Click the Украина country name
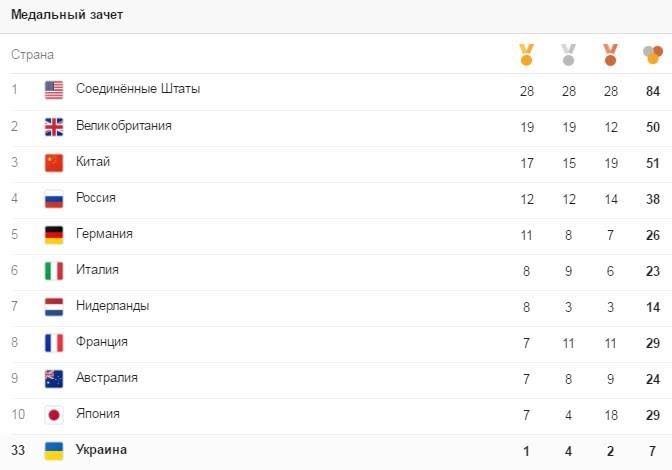The height and width of the screenshot is (470, 672). [102, 449]
